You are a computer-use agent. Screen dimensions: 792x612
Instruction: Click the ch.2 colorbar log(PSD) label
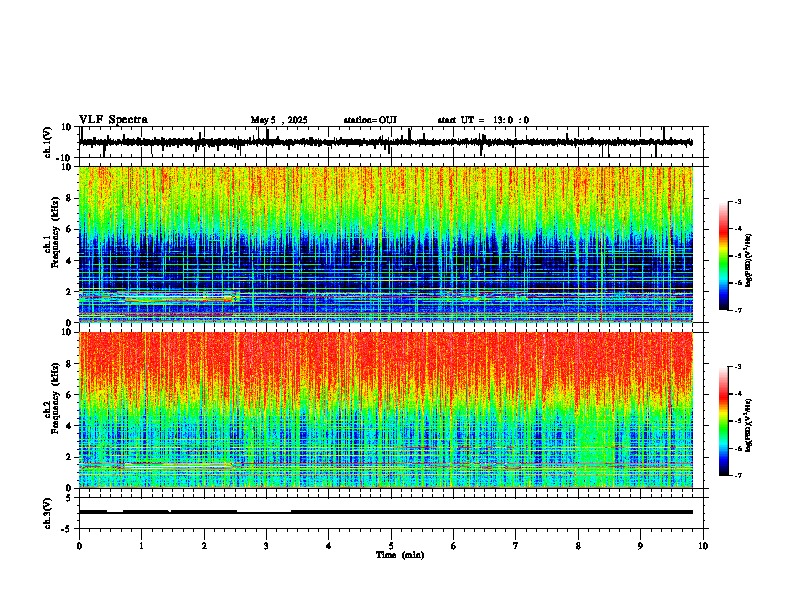[748, 426]
